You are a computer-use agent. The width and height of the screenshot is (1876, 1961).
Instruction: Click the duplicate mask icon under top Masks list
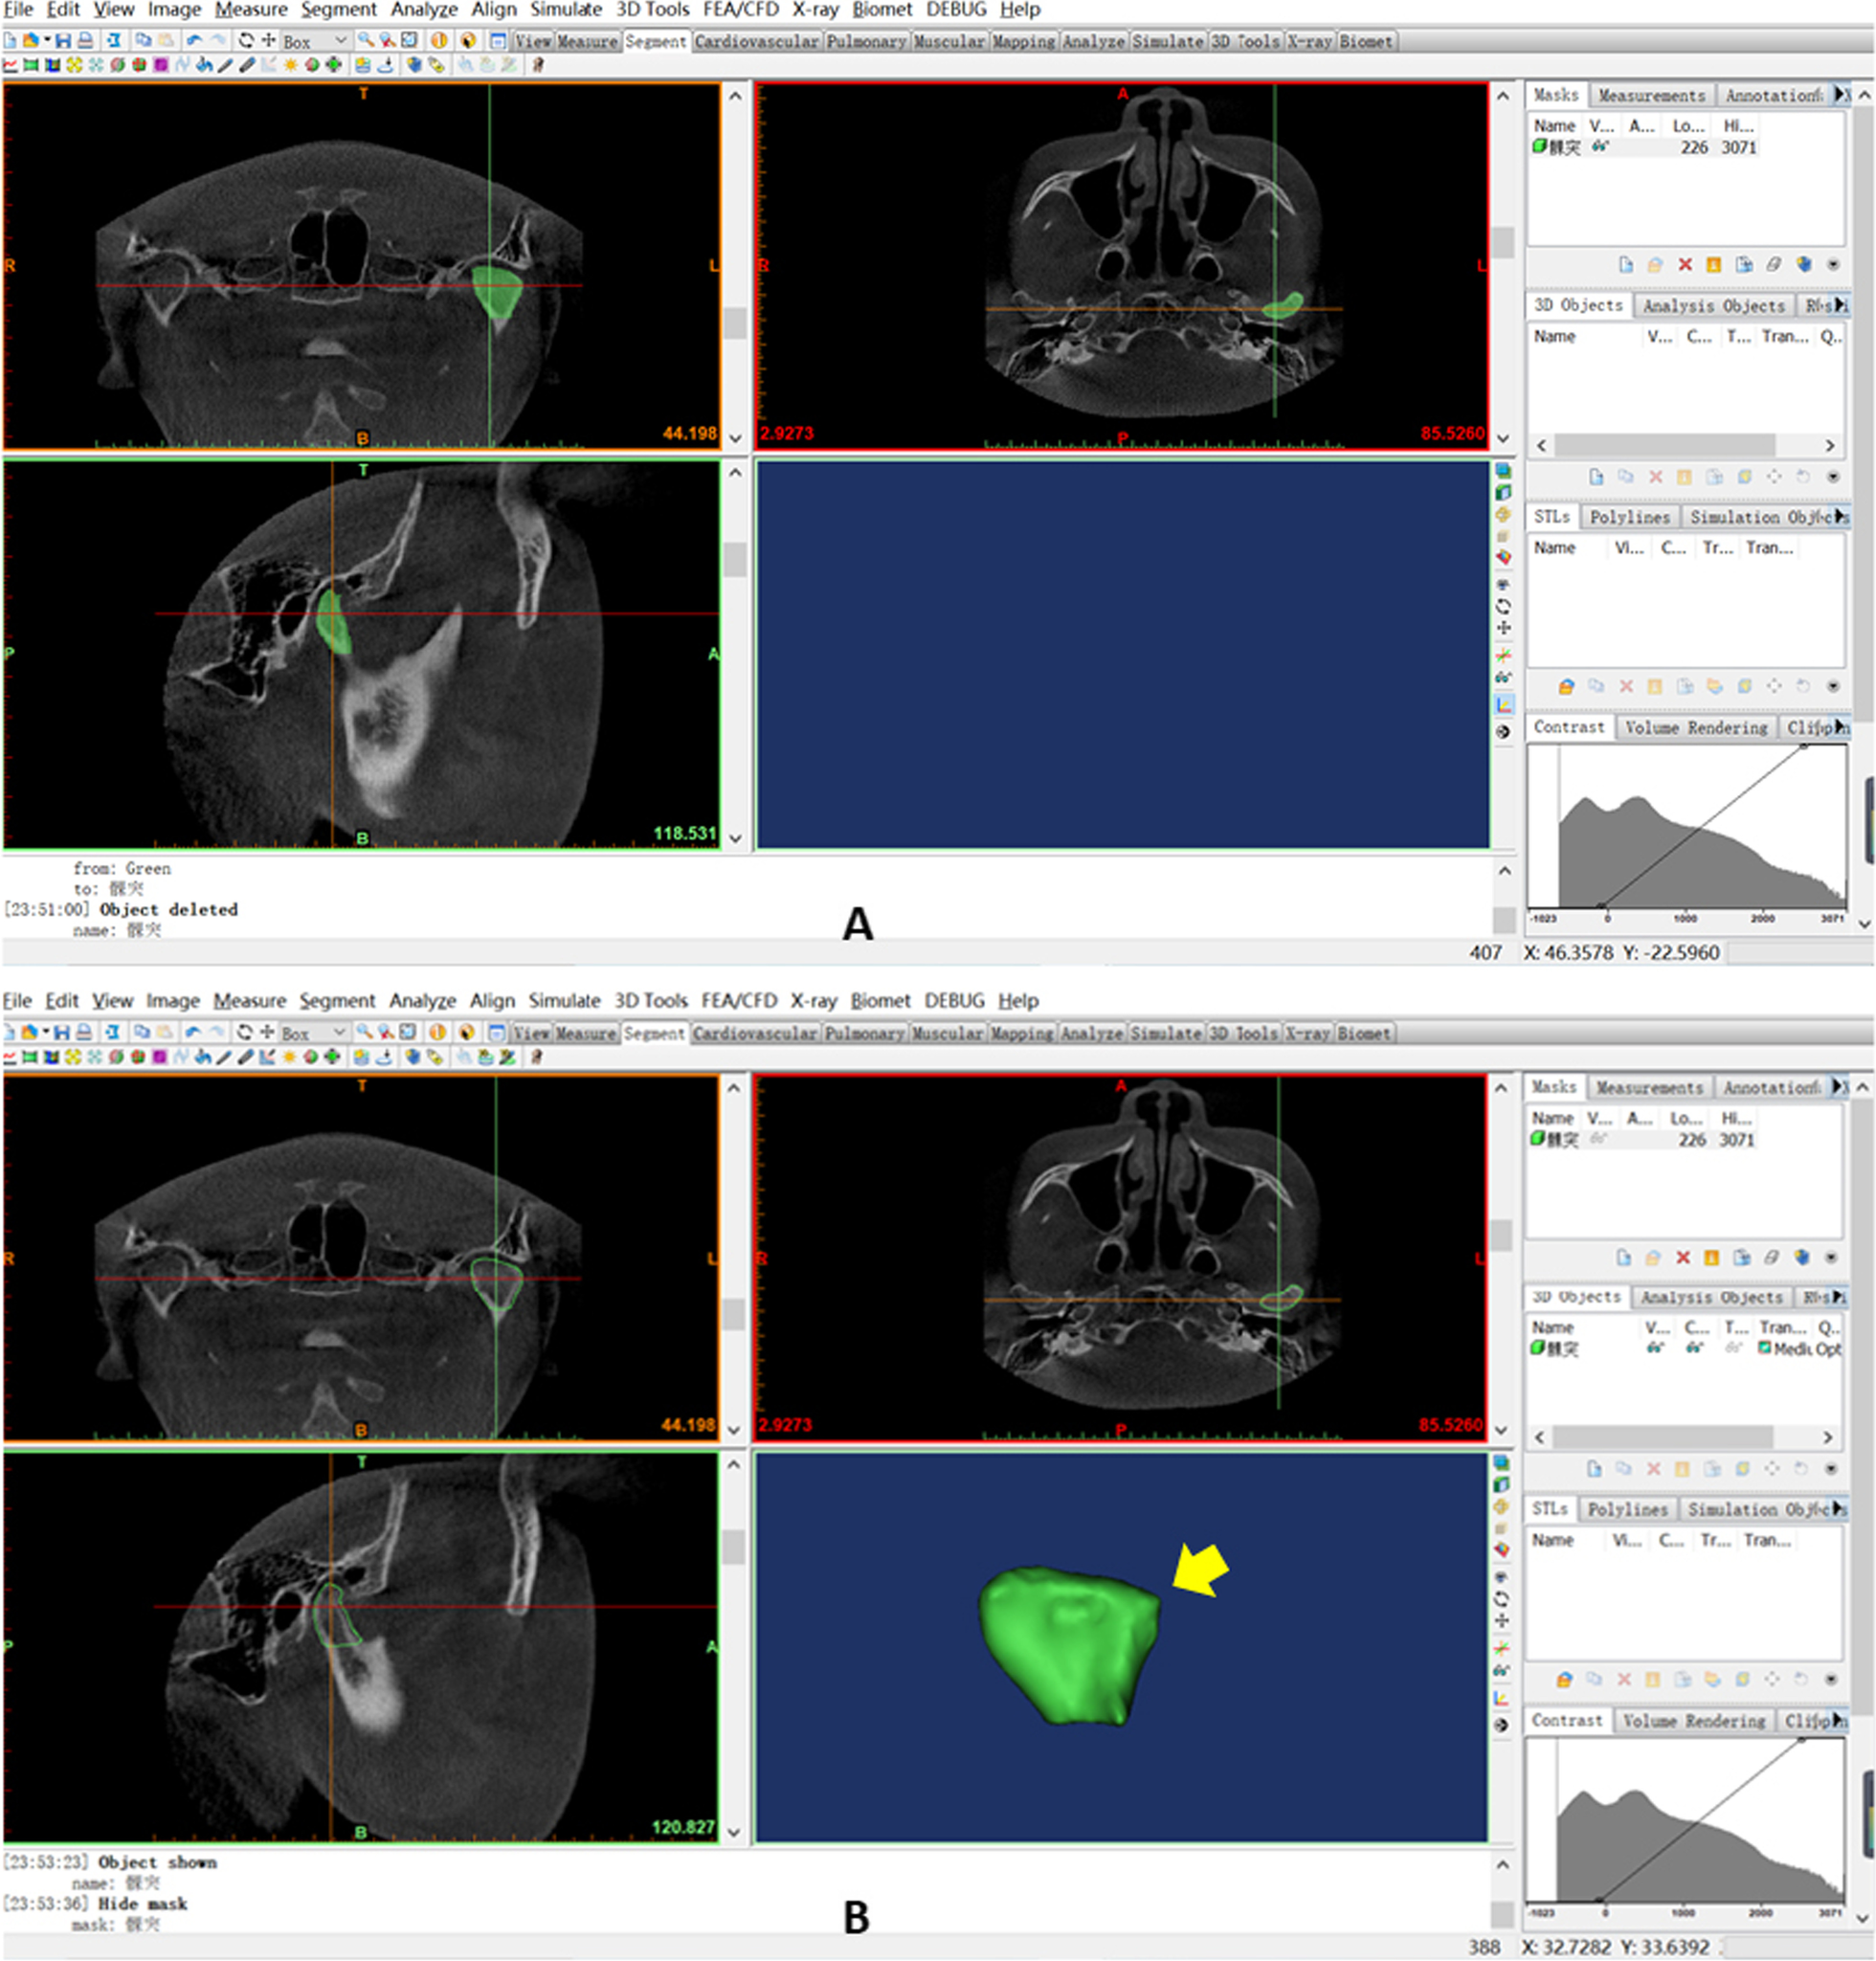click(1745, 265)
